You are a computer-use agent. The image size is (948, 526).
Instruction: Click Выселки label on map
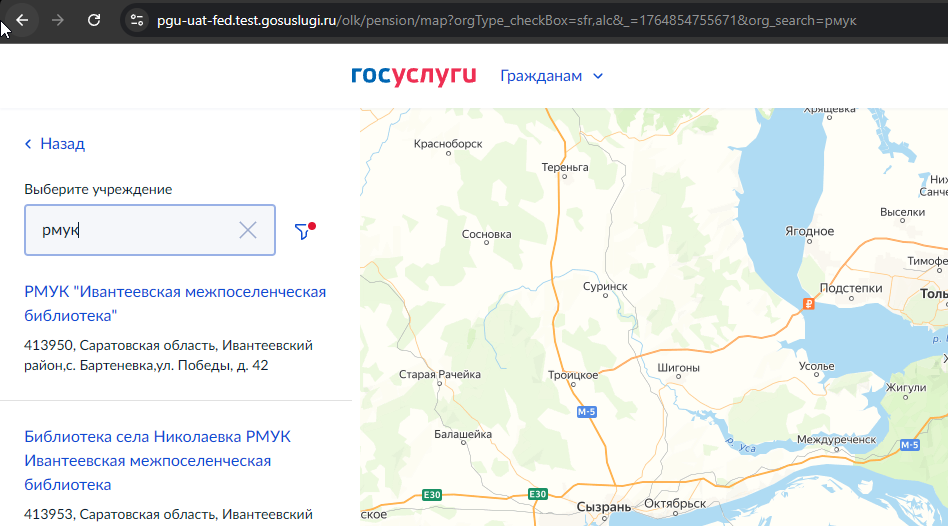903,212
